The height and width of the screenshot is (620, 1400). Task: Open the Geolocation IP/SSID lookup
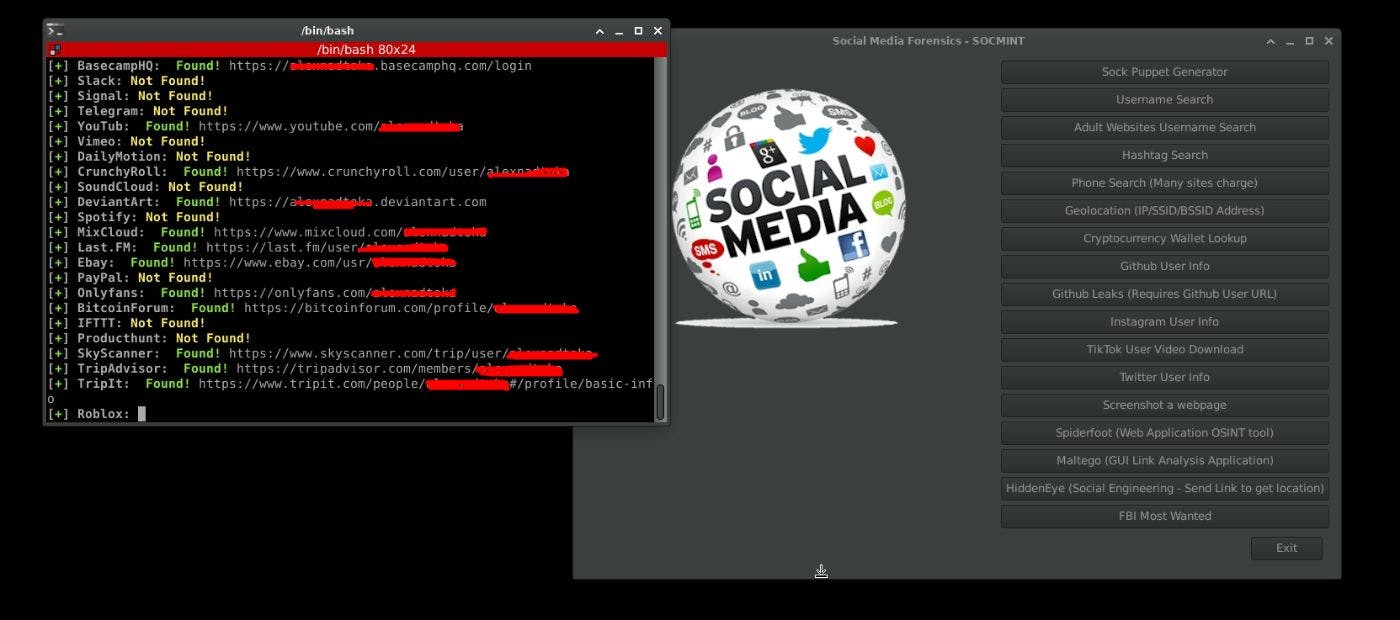[x=1163, y=210]
